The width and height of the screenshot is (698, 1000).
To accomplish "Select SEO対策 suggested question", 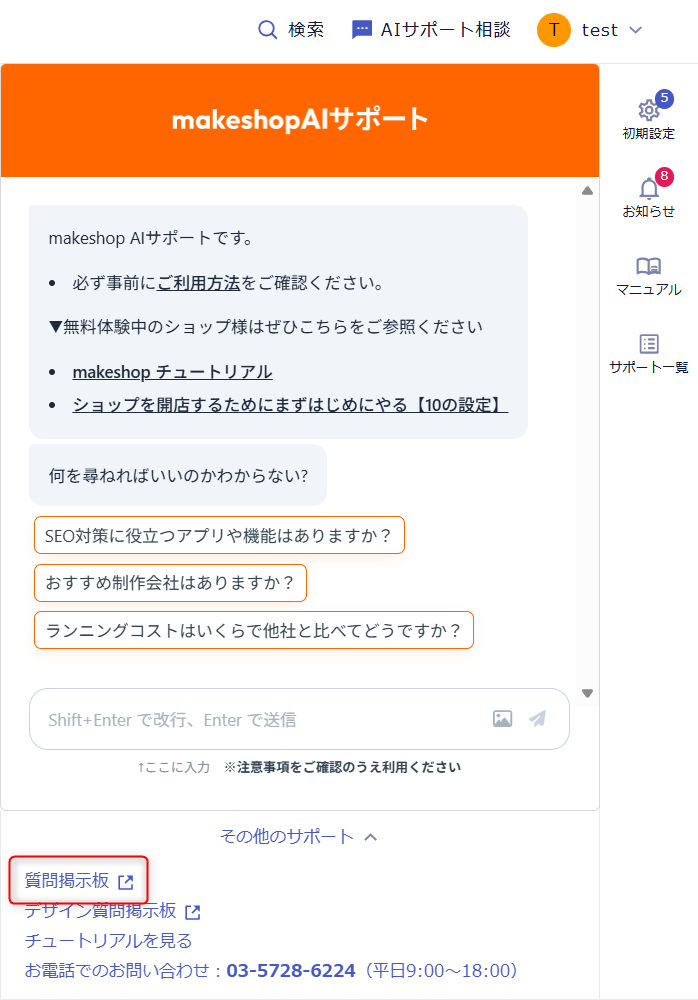I will tap(219, 535).
